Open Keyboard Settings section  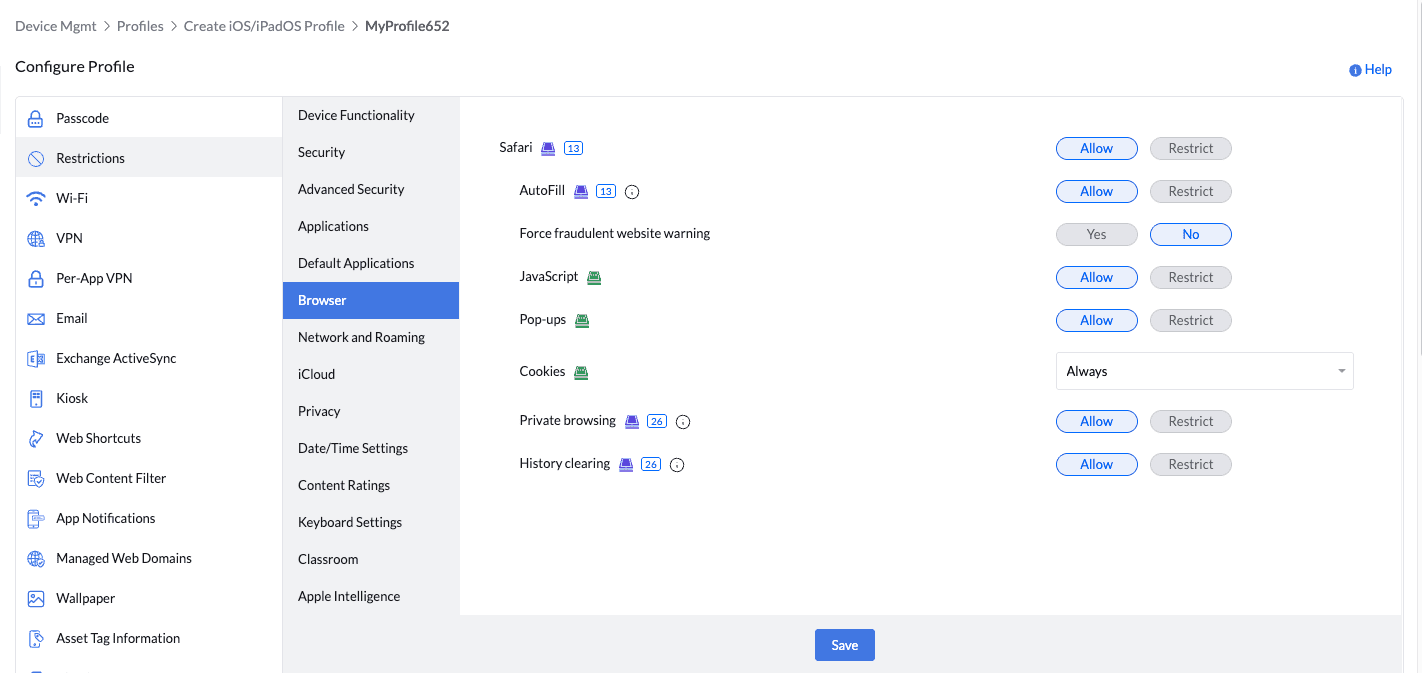click(371, 522)
